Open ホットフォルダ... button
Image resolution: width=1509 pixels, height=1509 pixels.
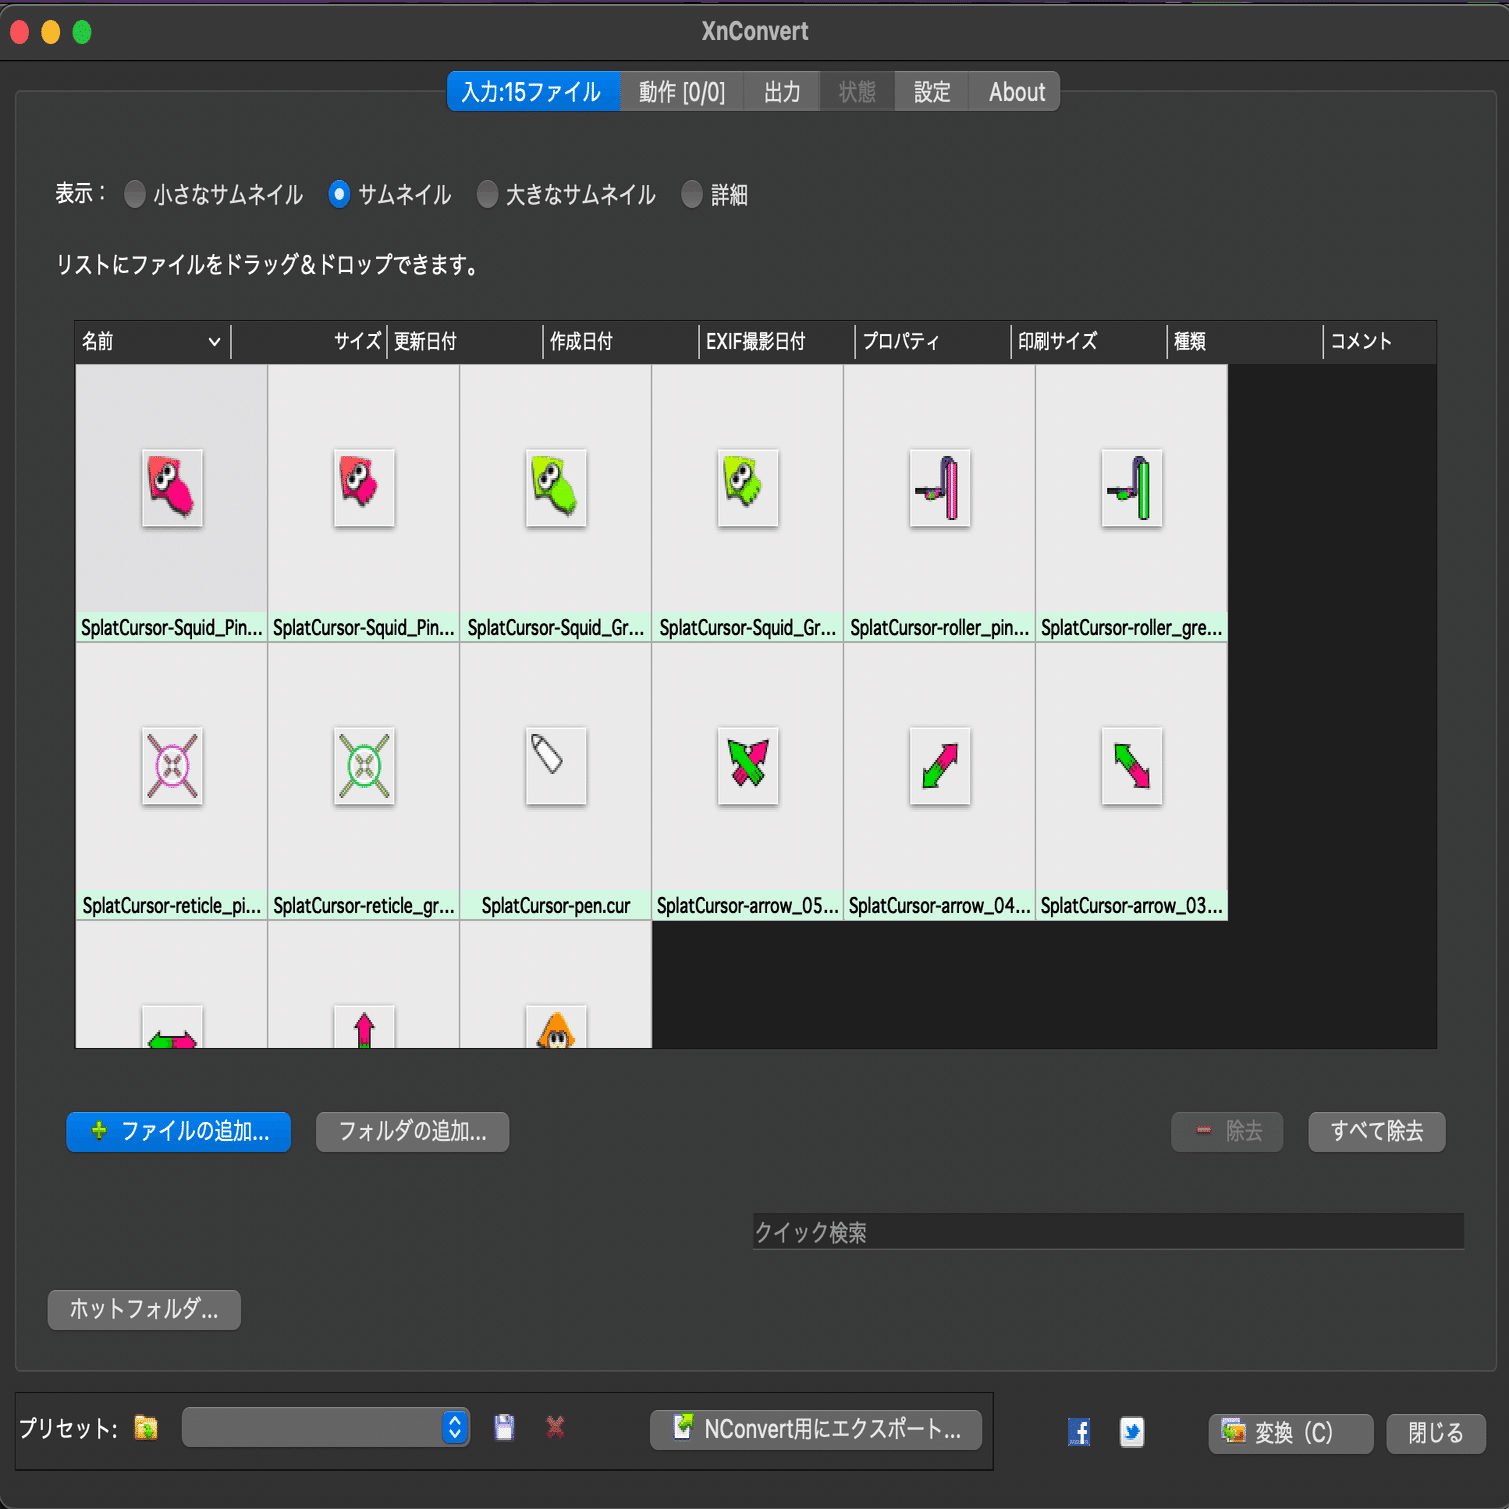(x=144, y=1310)
